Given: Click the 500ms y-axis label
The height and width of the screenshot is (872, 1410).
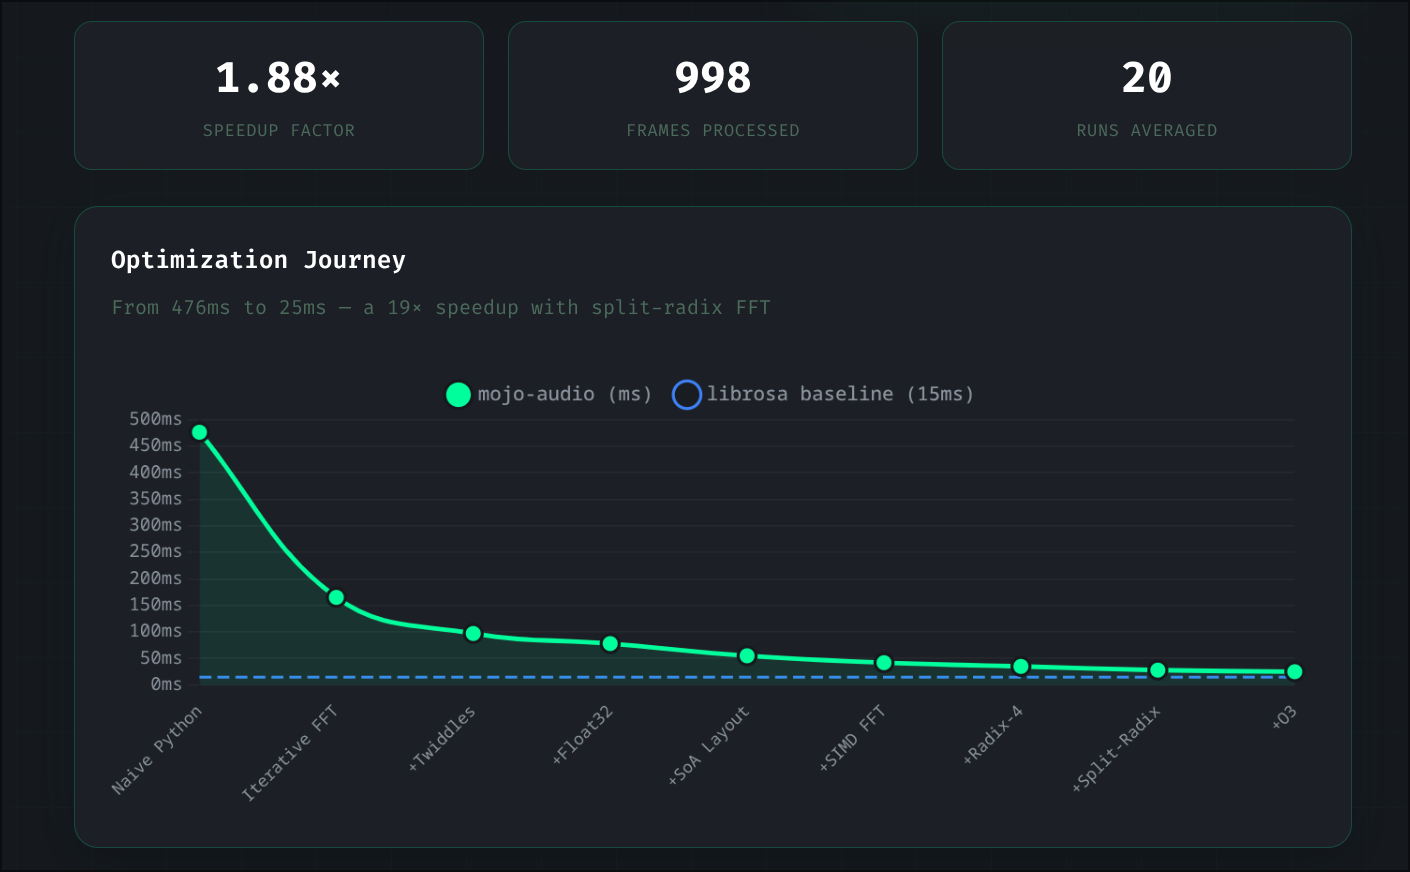Looking at the screenshot, I should 155,419.
